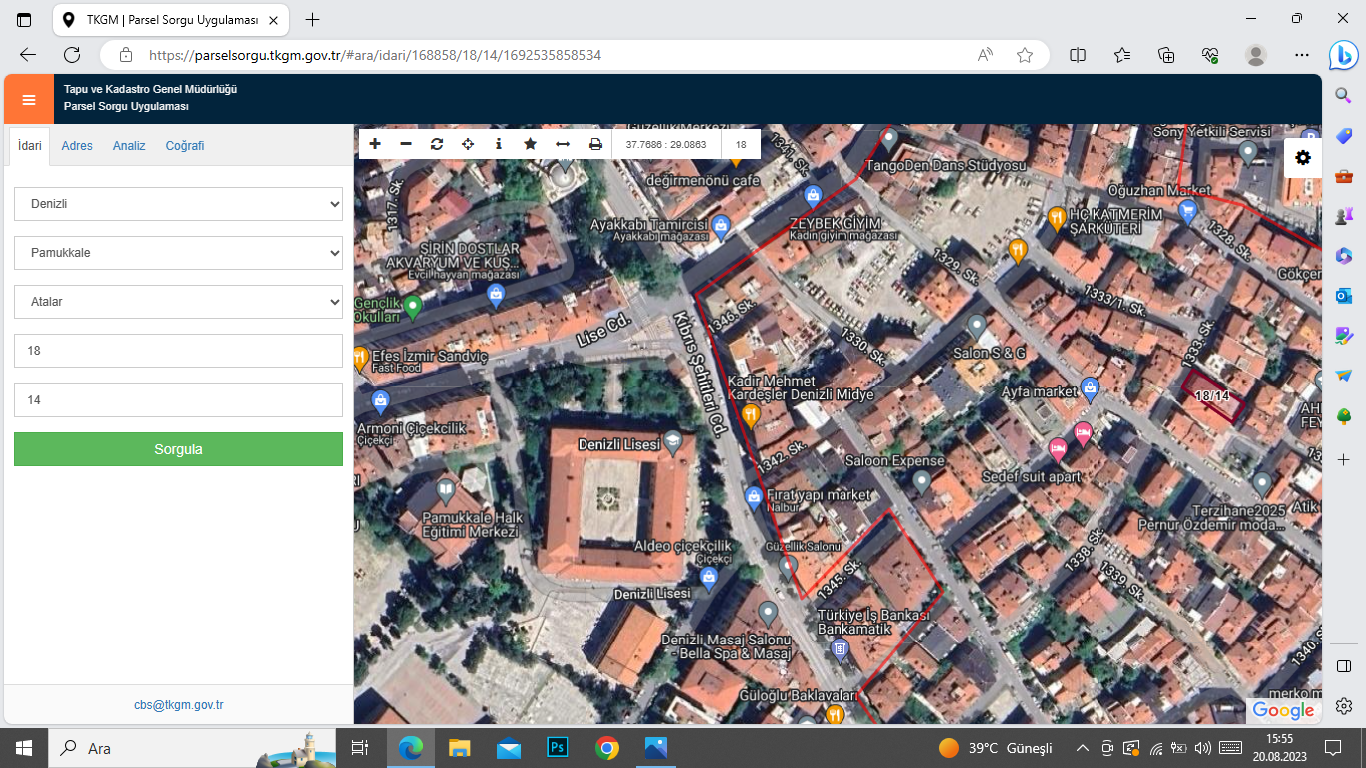Image resolution: width=1366 pixels, height=768 pixels.
Task: Open the Bing chat sidebar button
Action: click(1343, 55)
